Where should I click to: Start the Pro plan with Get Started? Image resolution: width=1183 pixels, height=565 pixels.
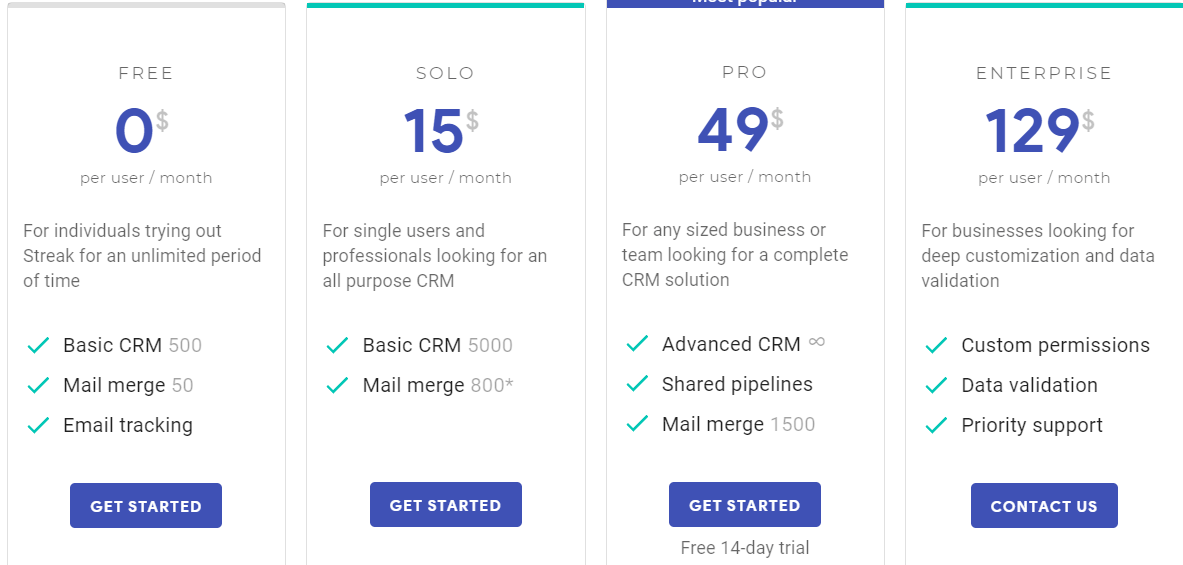point(744,505)
